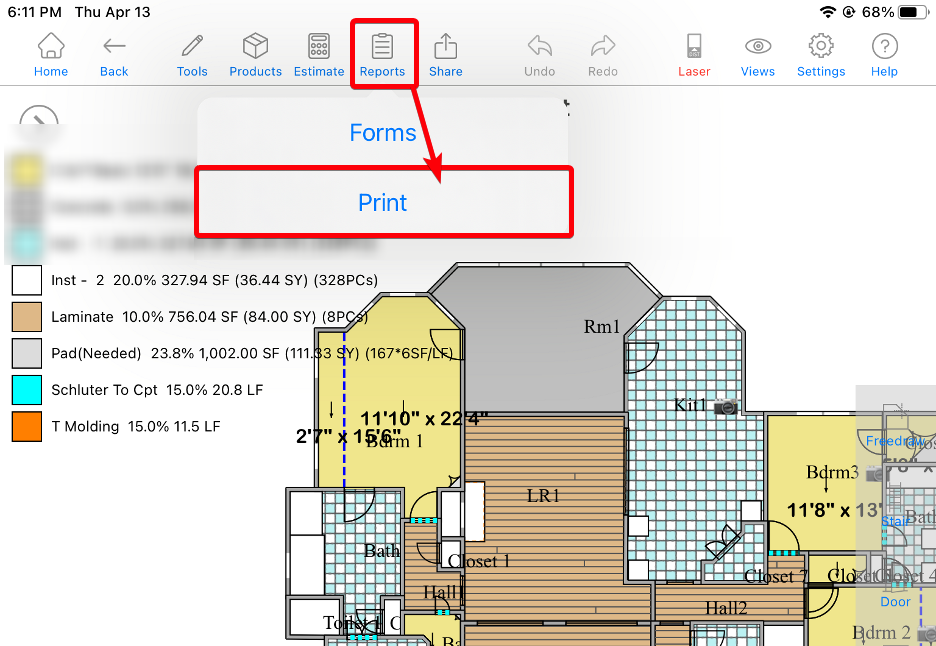Viewport: 936px width, 646px height.
Task: Select the Bdrm 1 room label
Action: (x=395, y=441)
